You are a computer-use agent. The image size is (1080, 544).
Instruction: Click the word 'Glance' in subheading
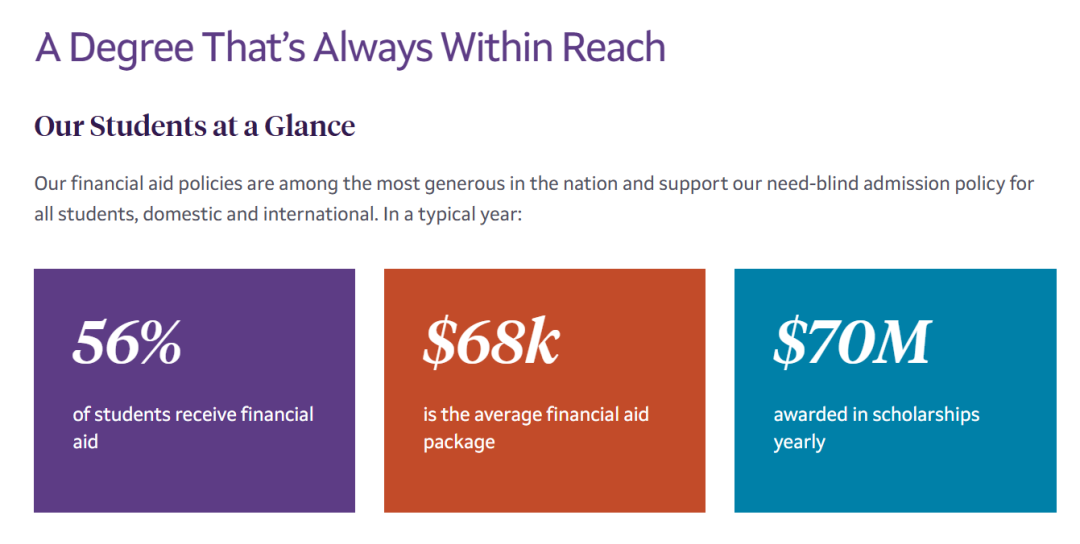(309, 126)
